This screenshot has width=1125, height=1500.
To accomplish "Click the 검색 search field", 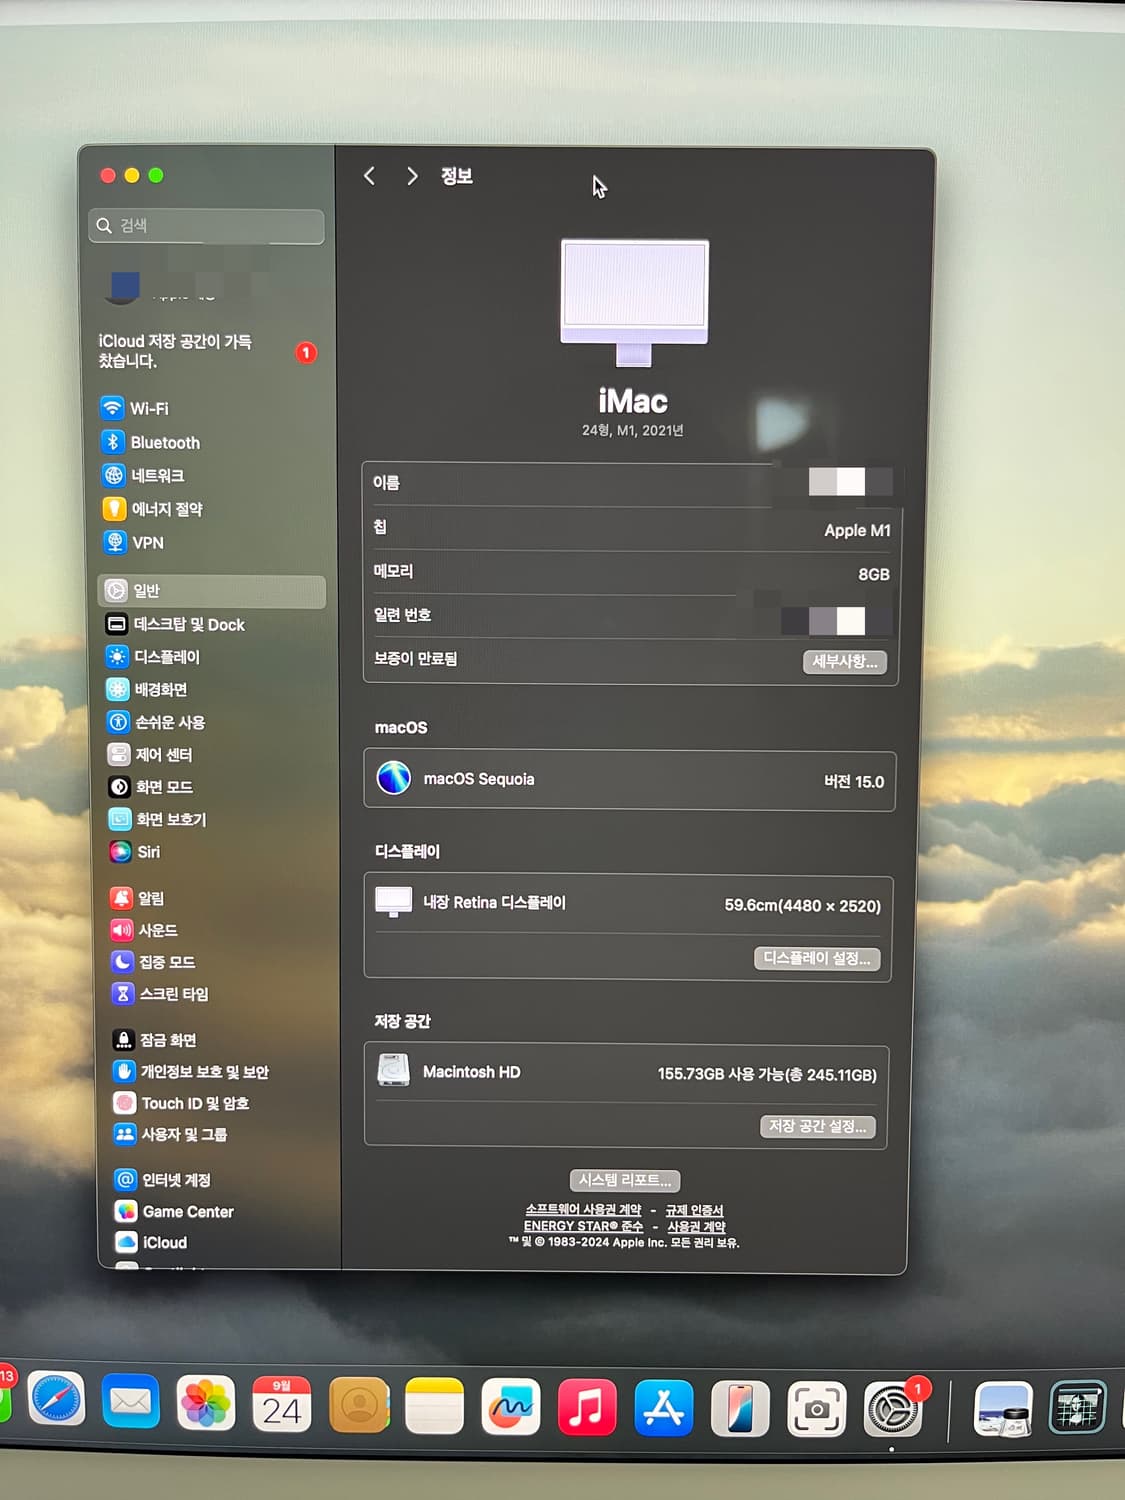I will pos(207,226).
